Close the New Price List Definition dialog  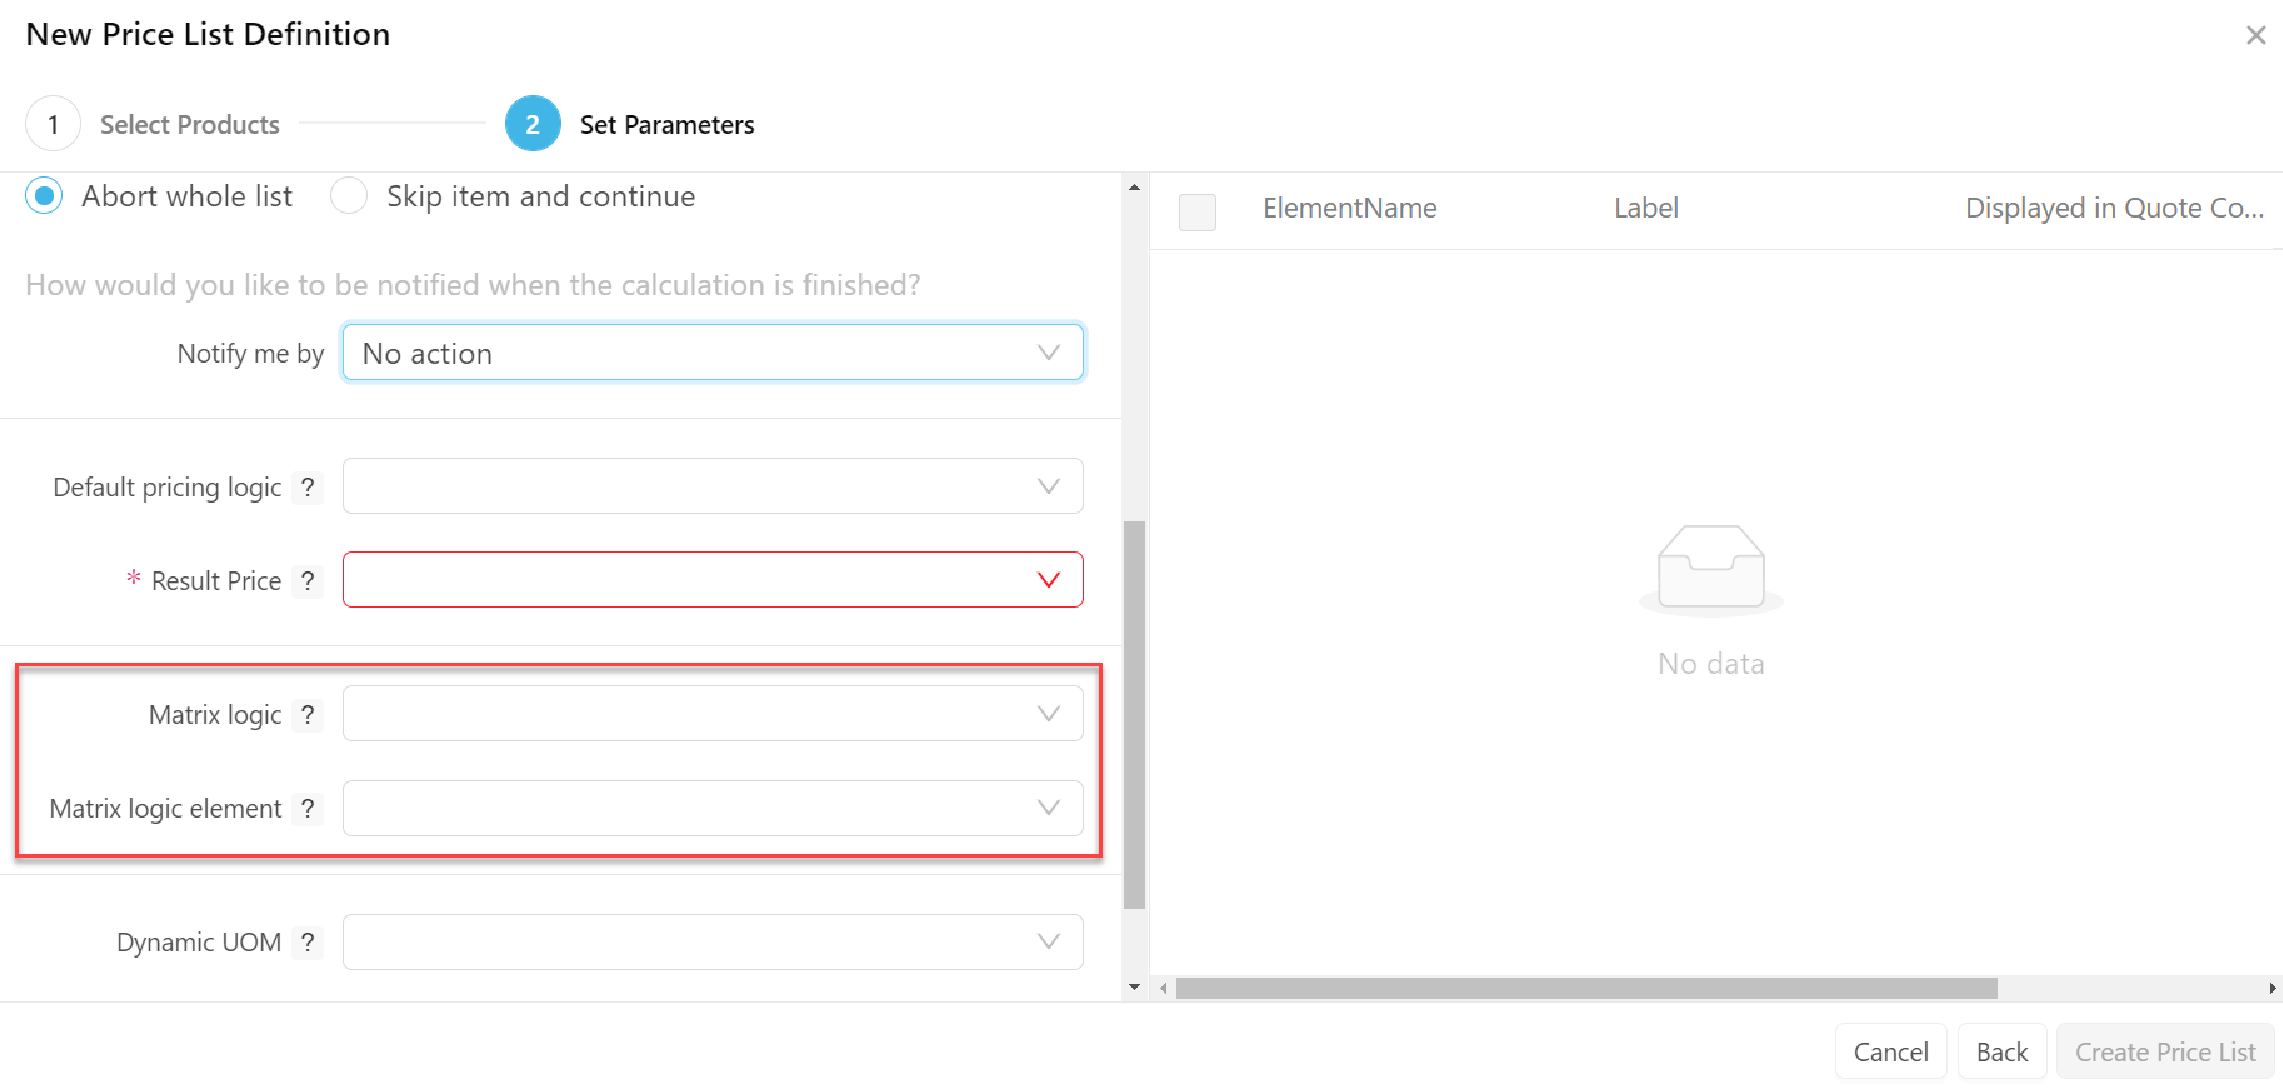click(2255, 35)
